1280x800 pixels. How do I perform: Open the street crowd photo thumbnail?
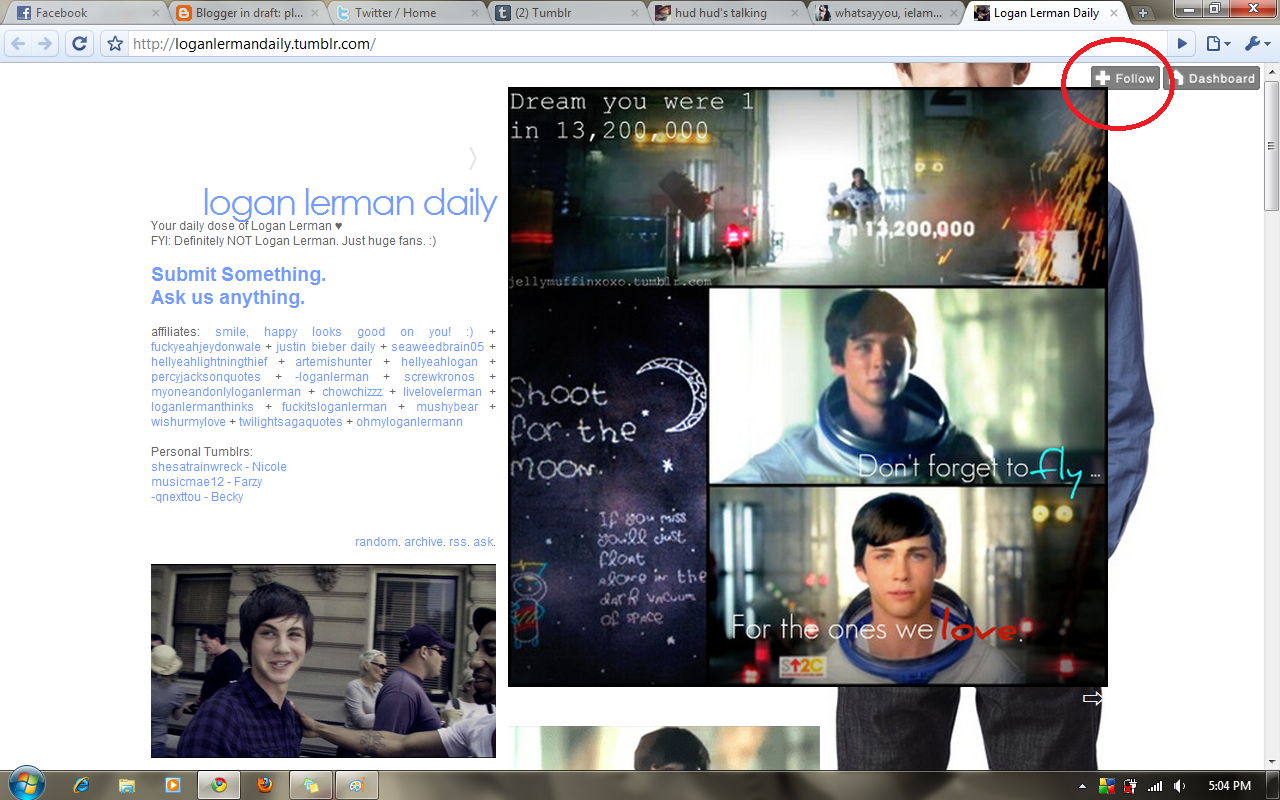[x=323, y=661]
